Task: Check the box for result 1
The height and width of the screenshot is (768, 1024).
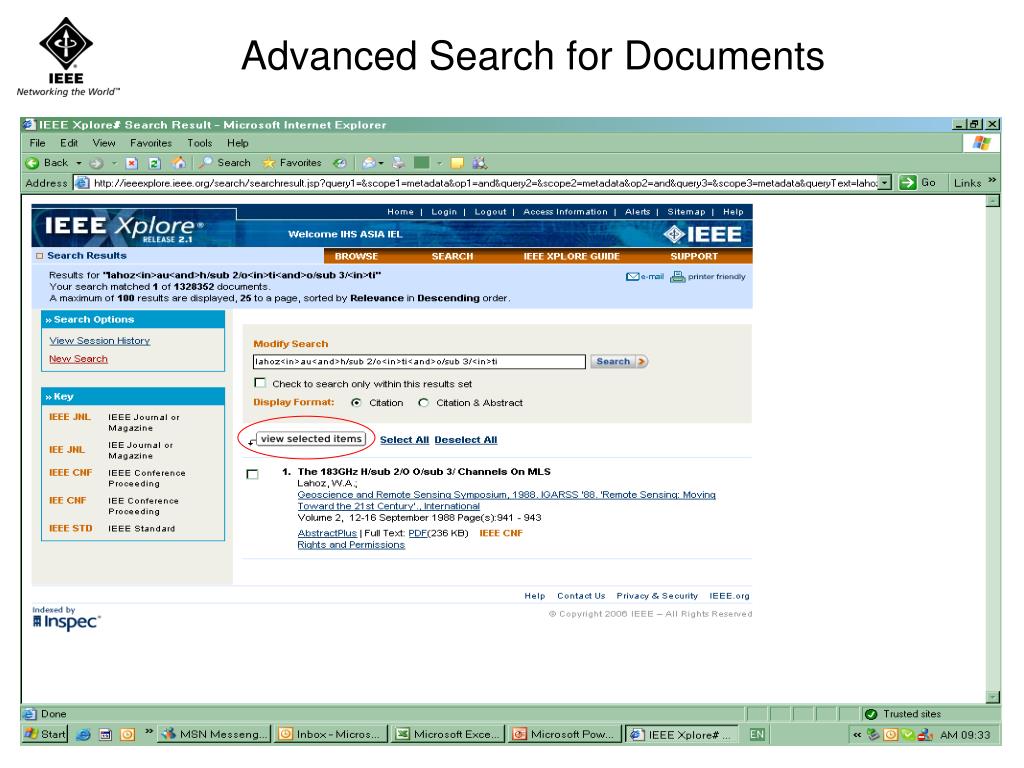Action: pos(253,474)
